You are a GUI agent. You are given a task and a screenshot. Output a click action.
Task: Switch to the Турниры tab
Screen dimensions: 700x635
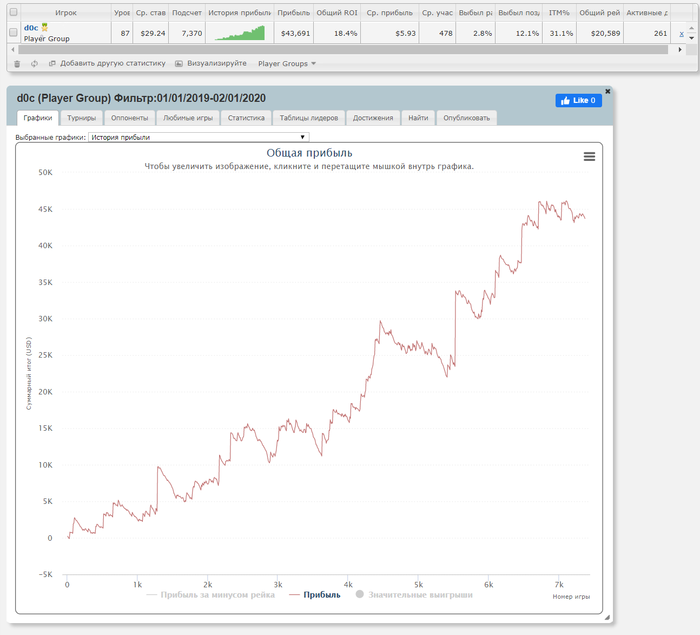pos(82,118)
